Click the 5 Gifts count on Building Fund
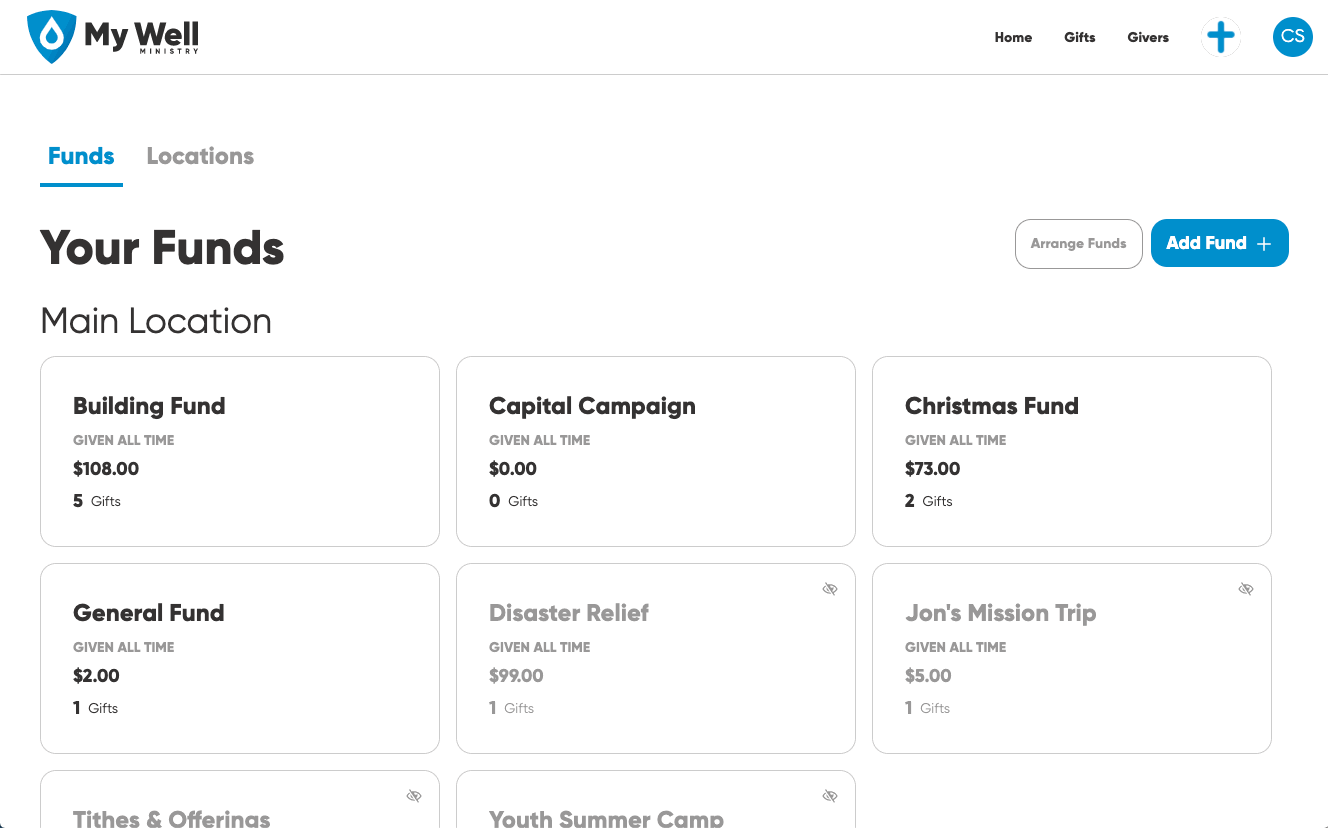Viewport: 1328px width, 828px height. [x=97, y=501]
